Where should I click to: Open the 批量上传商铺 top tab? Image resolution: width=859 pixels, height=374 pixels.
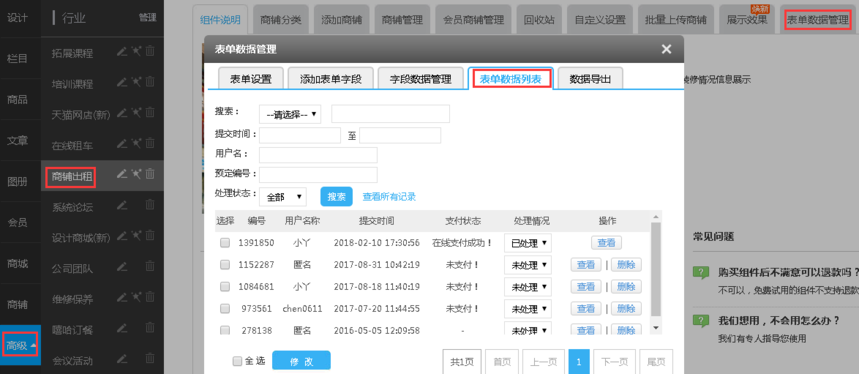[x=675, y=20]
